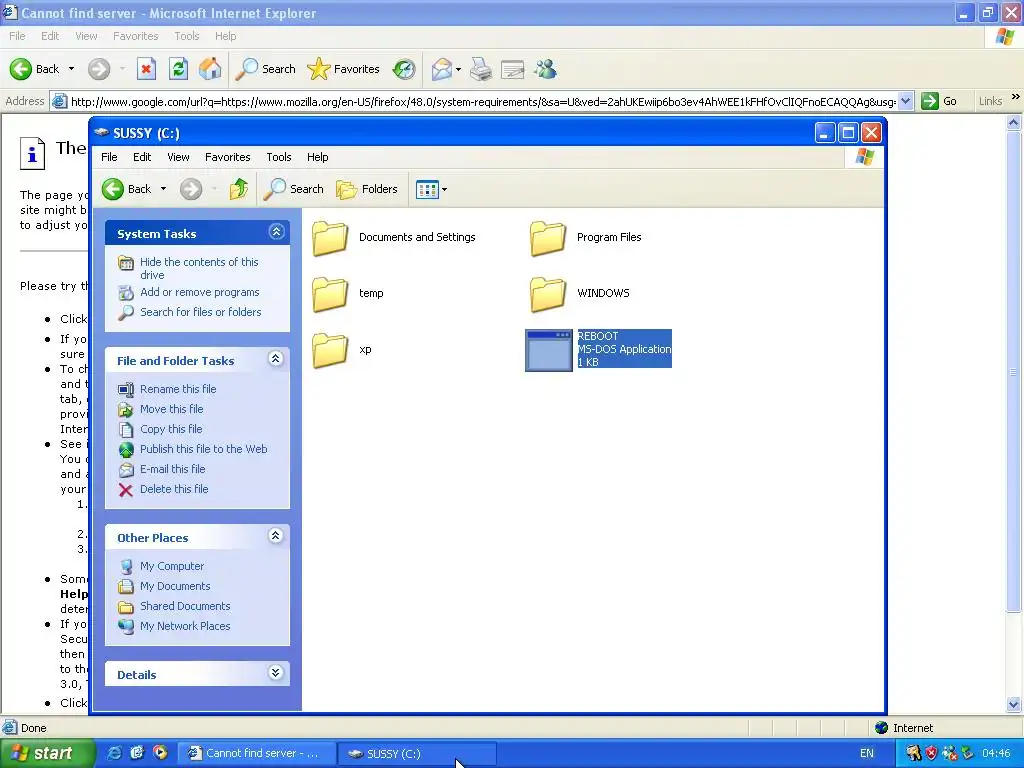Click Rename this file
The image size is (1024, 768).
tap(178, 389)
